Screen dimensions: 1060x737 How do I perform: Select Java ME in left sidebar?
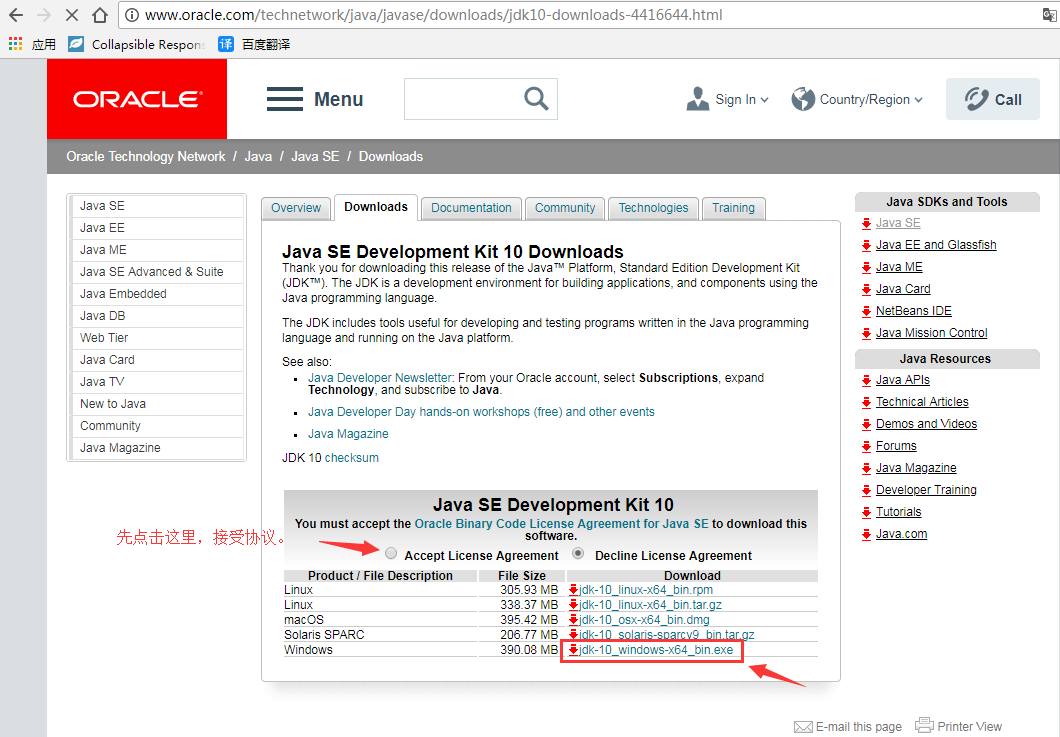tap(156, 250)
